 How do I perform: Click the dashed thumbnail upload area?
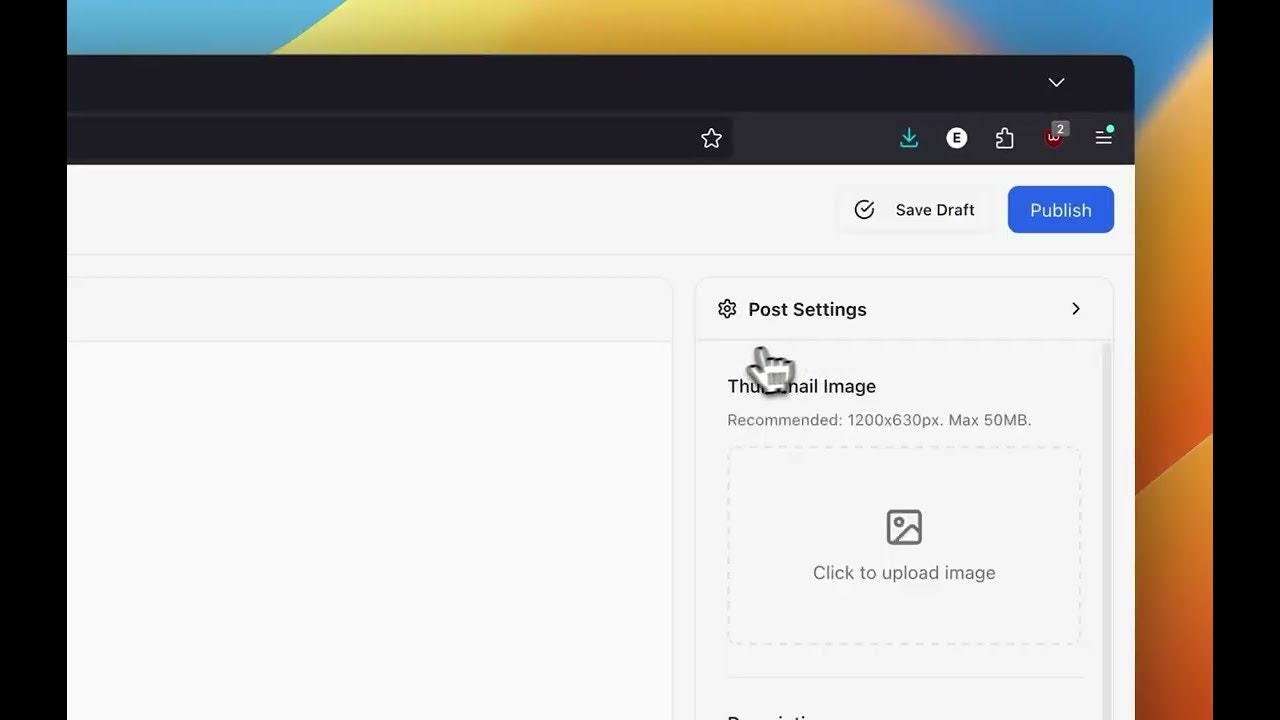pos(904,545)
